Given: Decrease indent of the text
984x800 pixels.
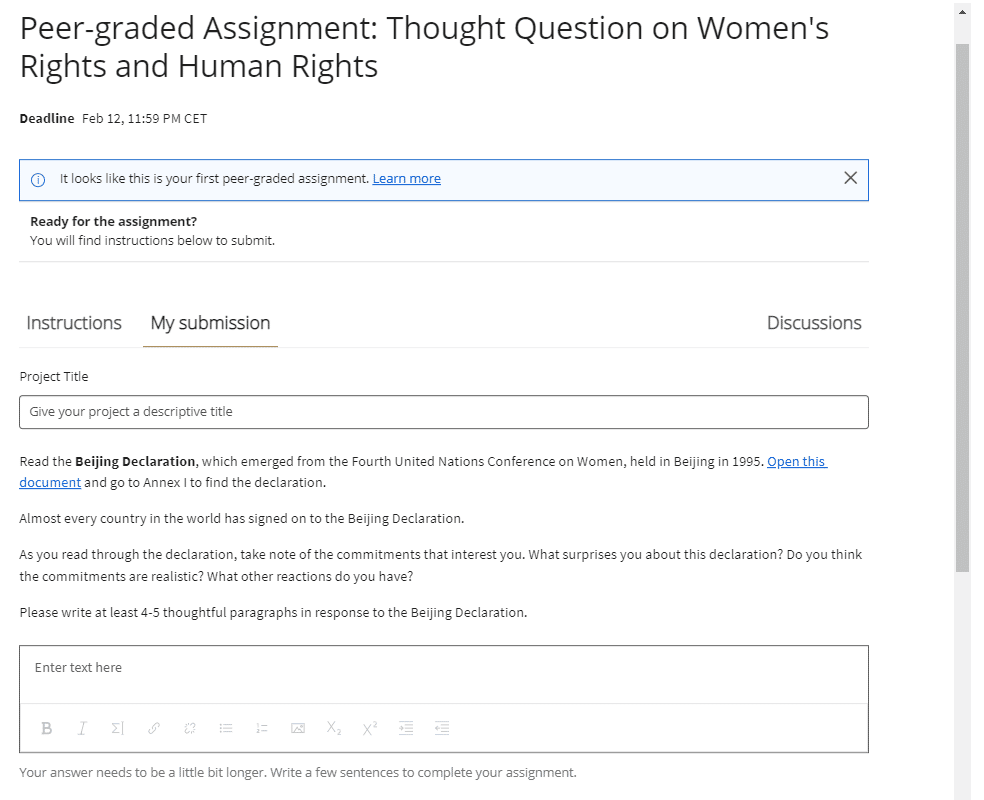Looking at the screenshot, I should click(441, 729).
